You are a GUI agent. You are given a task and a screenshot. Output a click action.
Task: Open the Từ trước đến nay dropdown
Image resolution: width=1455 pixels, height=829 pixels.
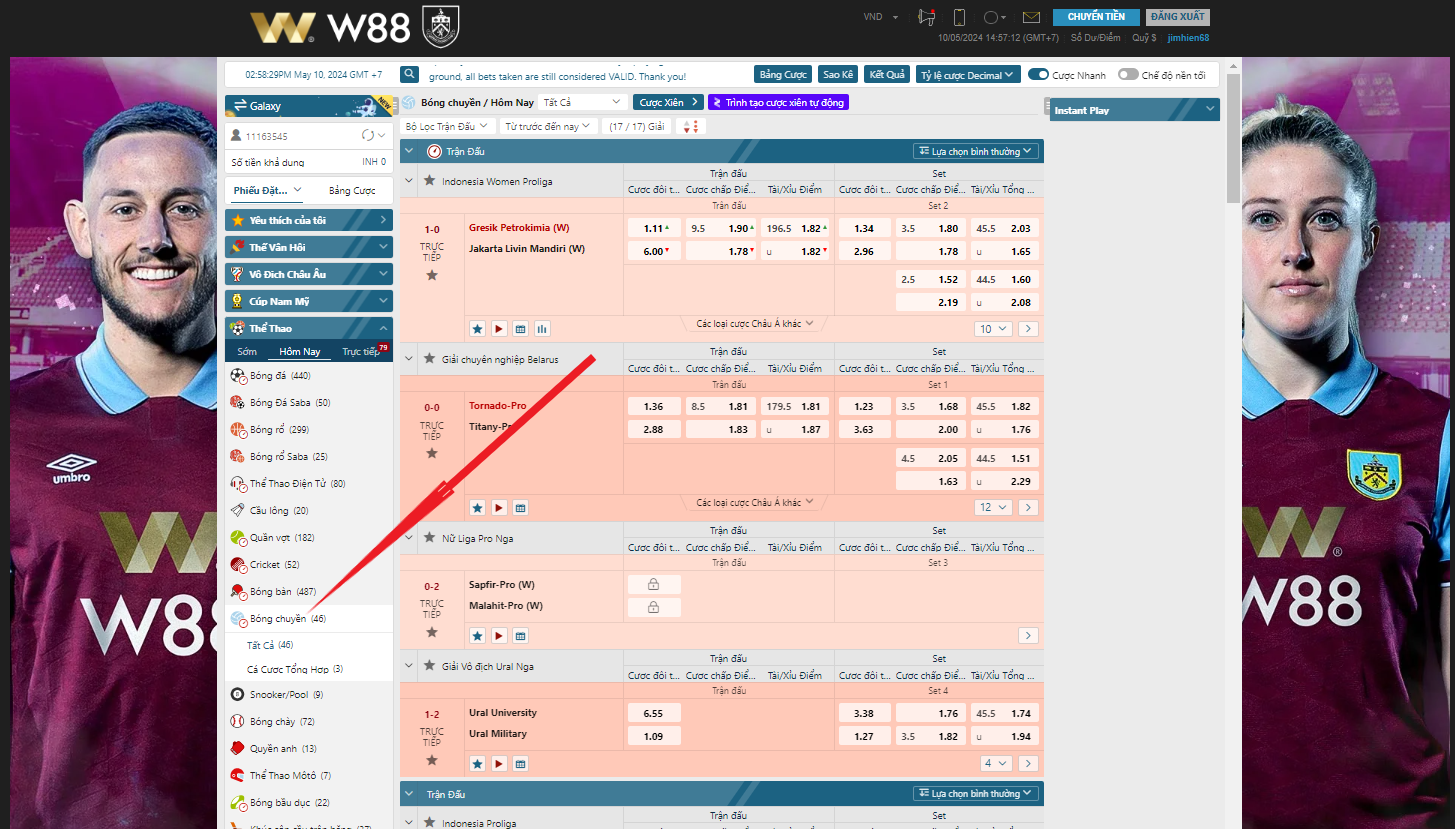548,126
